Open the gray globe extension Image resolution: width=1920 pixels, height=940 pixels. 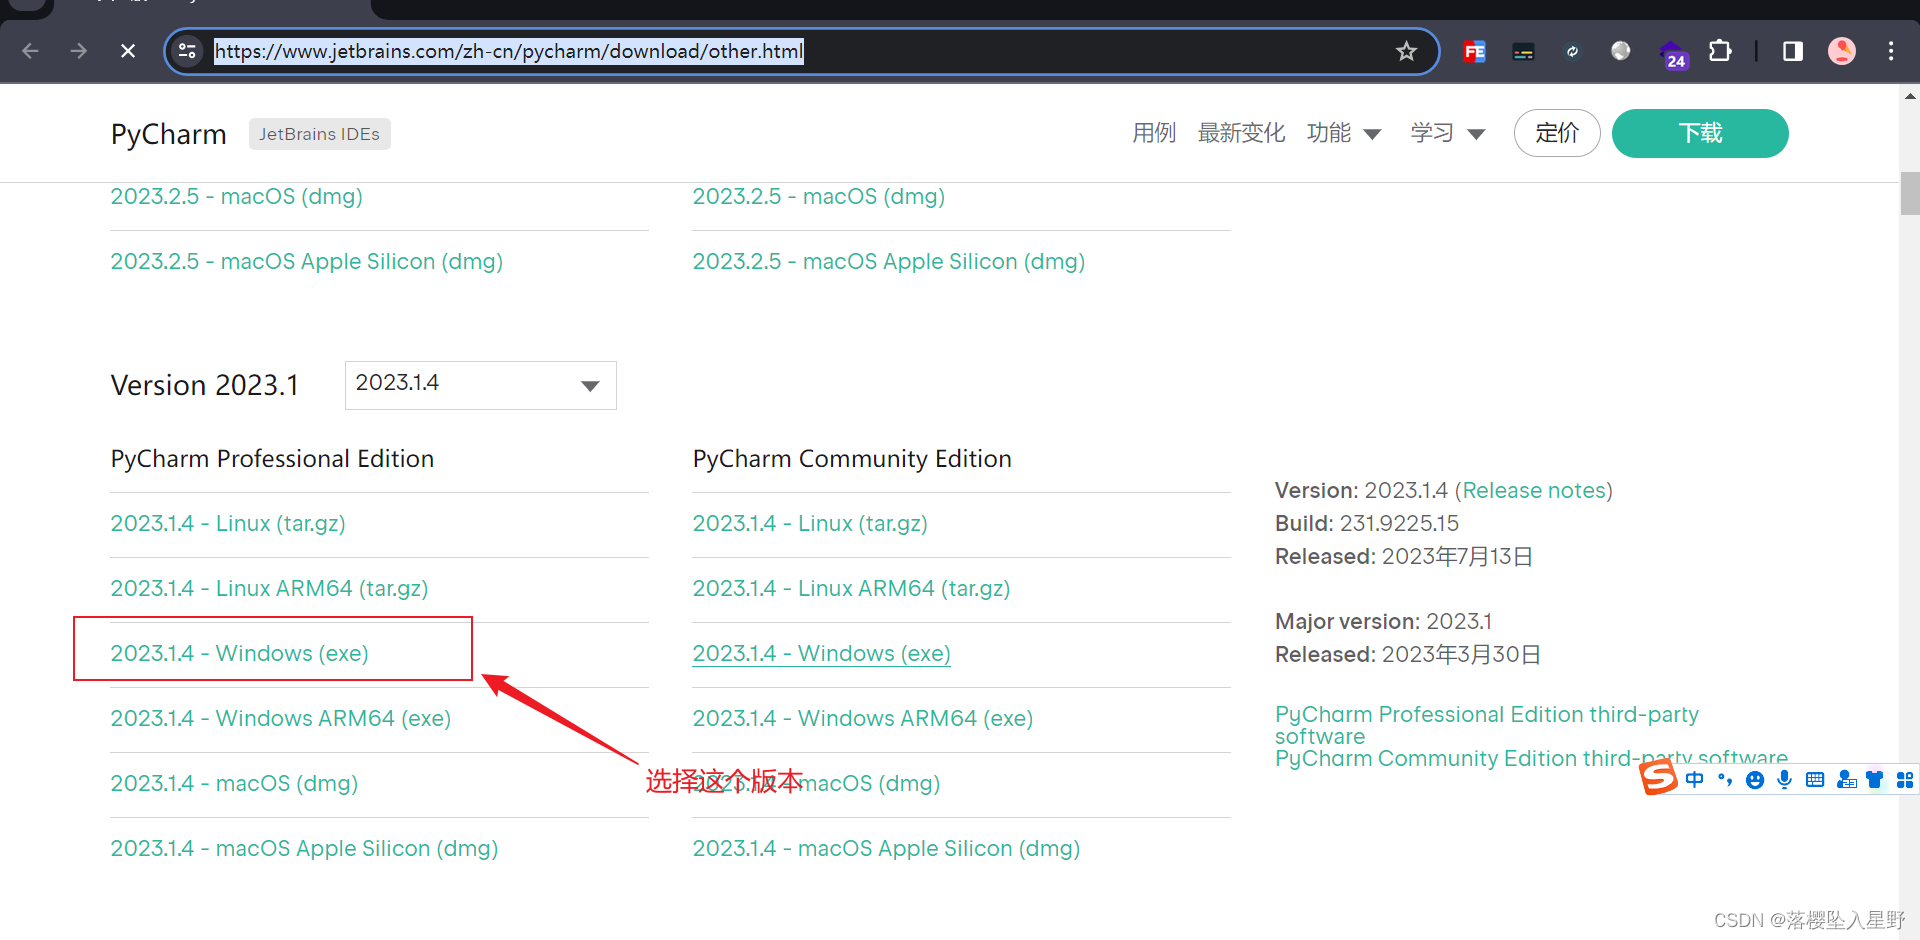coord(1621,51)
